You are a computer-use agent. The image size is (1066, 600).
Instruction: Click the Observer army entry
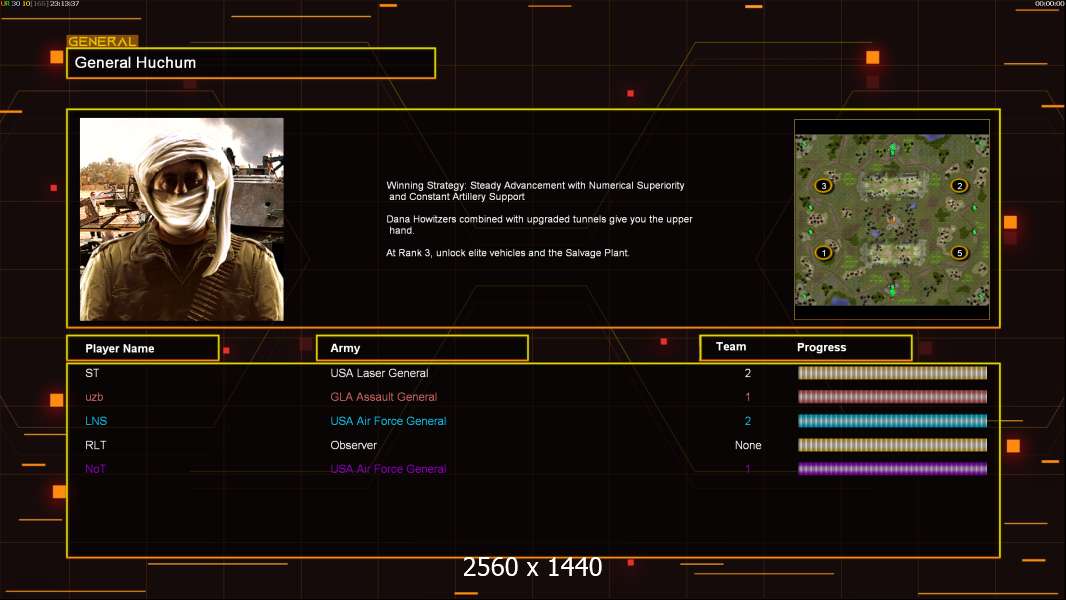click(353, 445)
